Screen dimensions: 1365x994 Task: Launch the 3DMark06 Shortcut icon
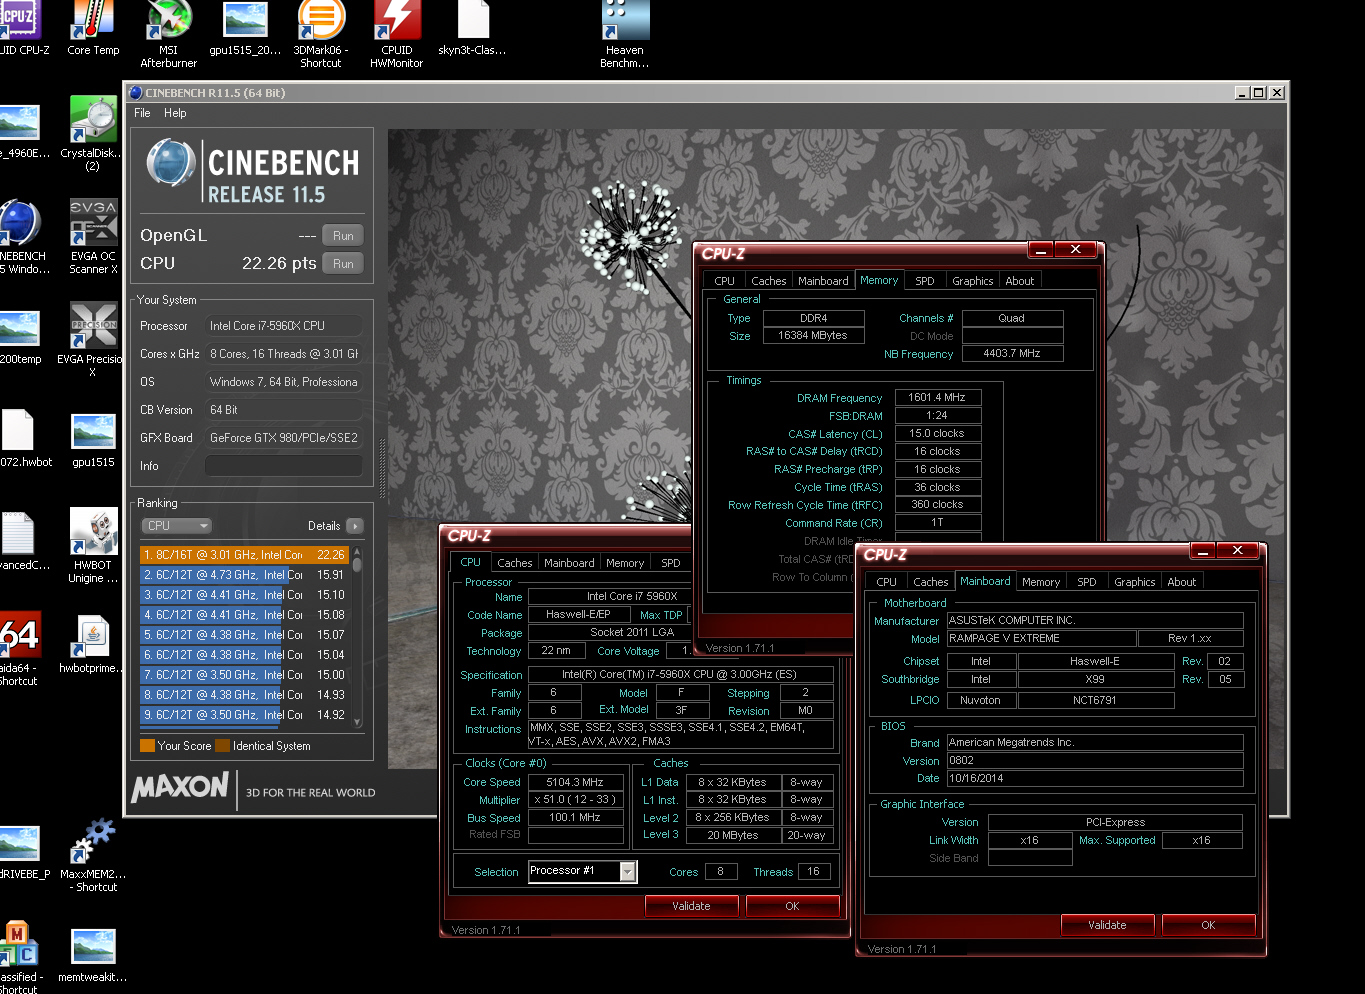click(321, 33)
